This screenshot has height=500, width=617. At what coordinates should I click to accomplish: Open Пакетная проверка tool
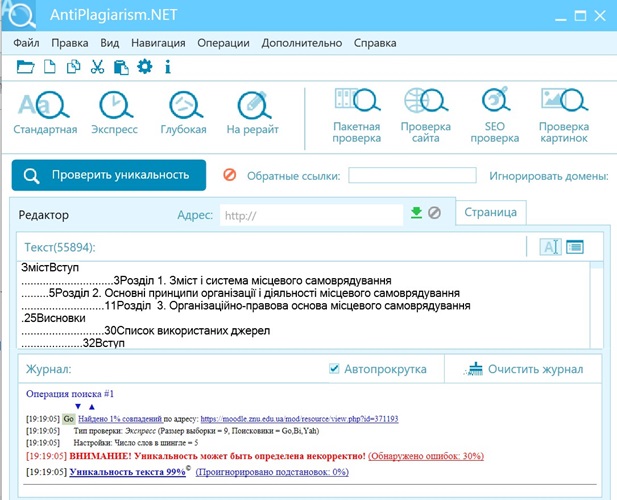pos(357,116)
